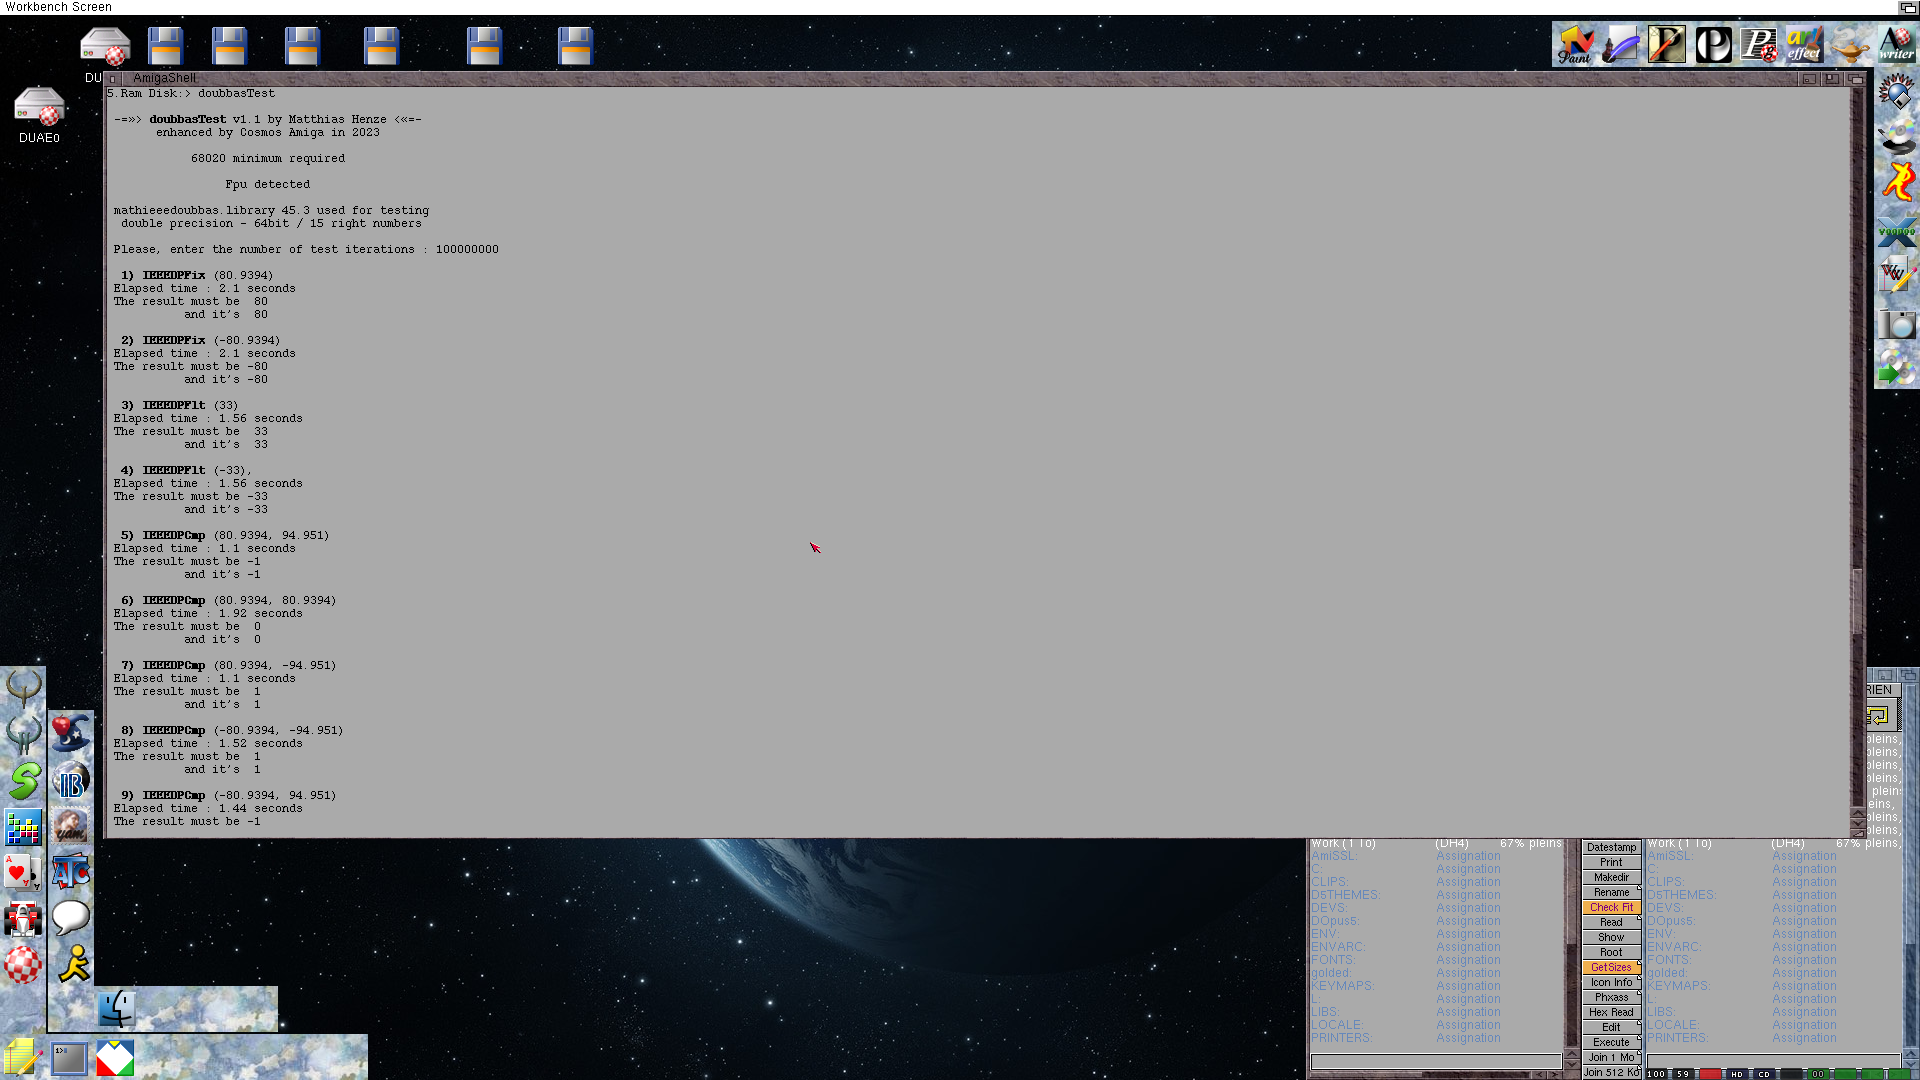Click the red Boing ball icon
The image size is (1920, 1080).
click(22, 965)
